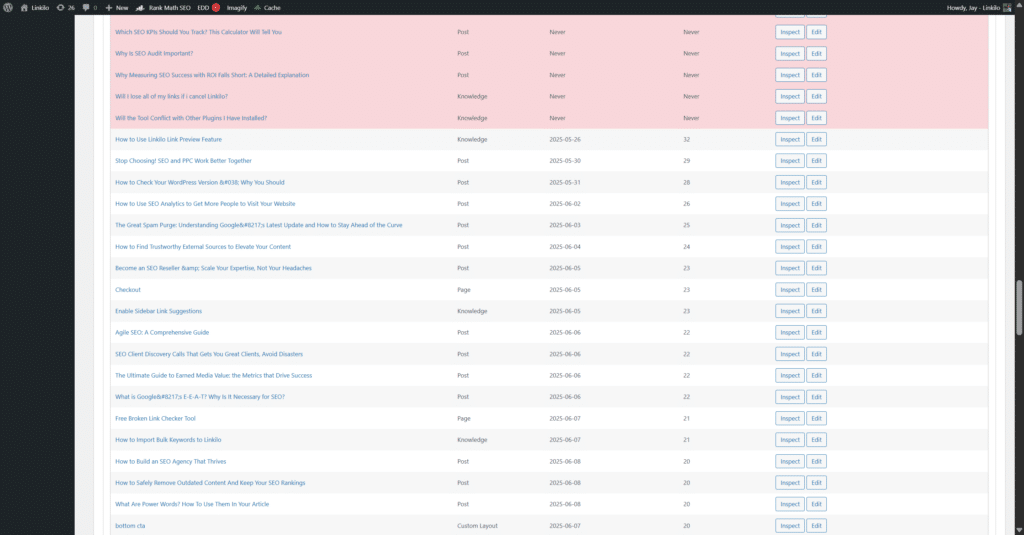This screenshot has width=1024, height=535.
Task: Open the WordPress logo menu
Action: coord(8,8)
